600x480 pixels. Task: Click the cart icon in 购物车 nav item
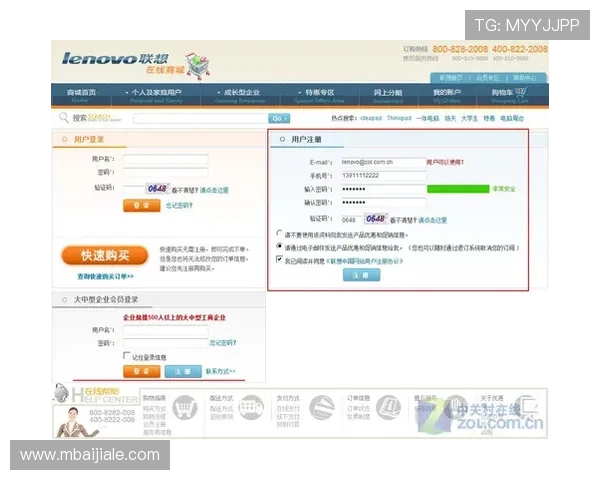521,92
